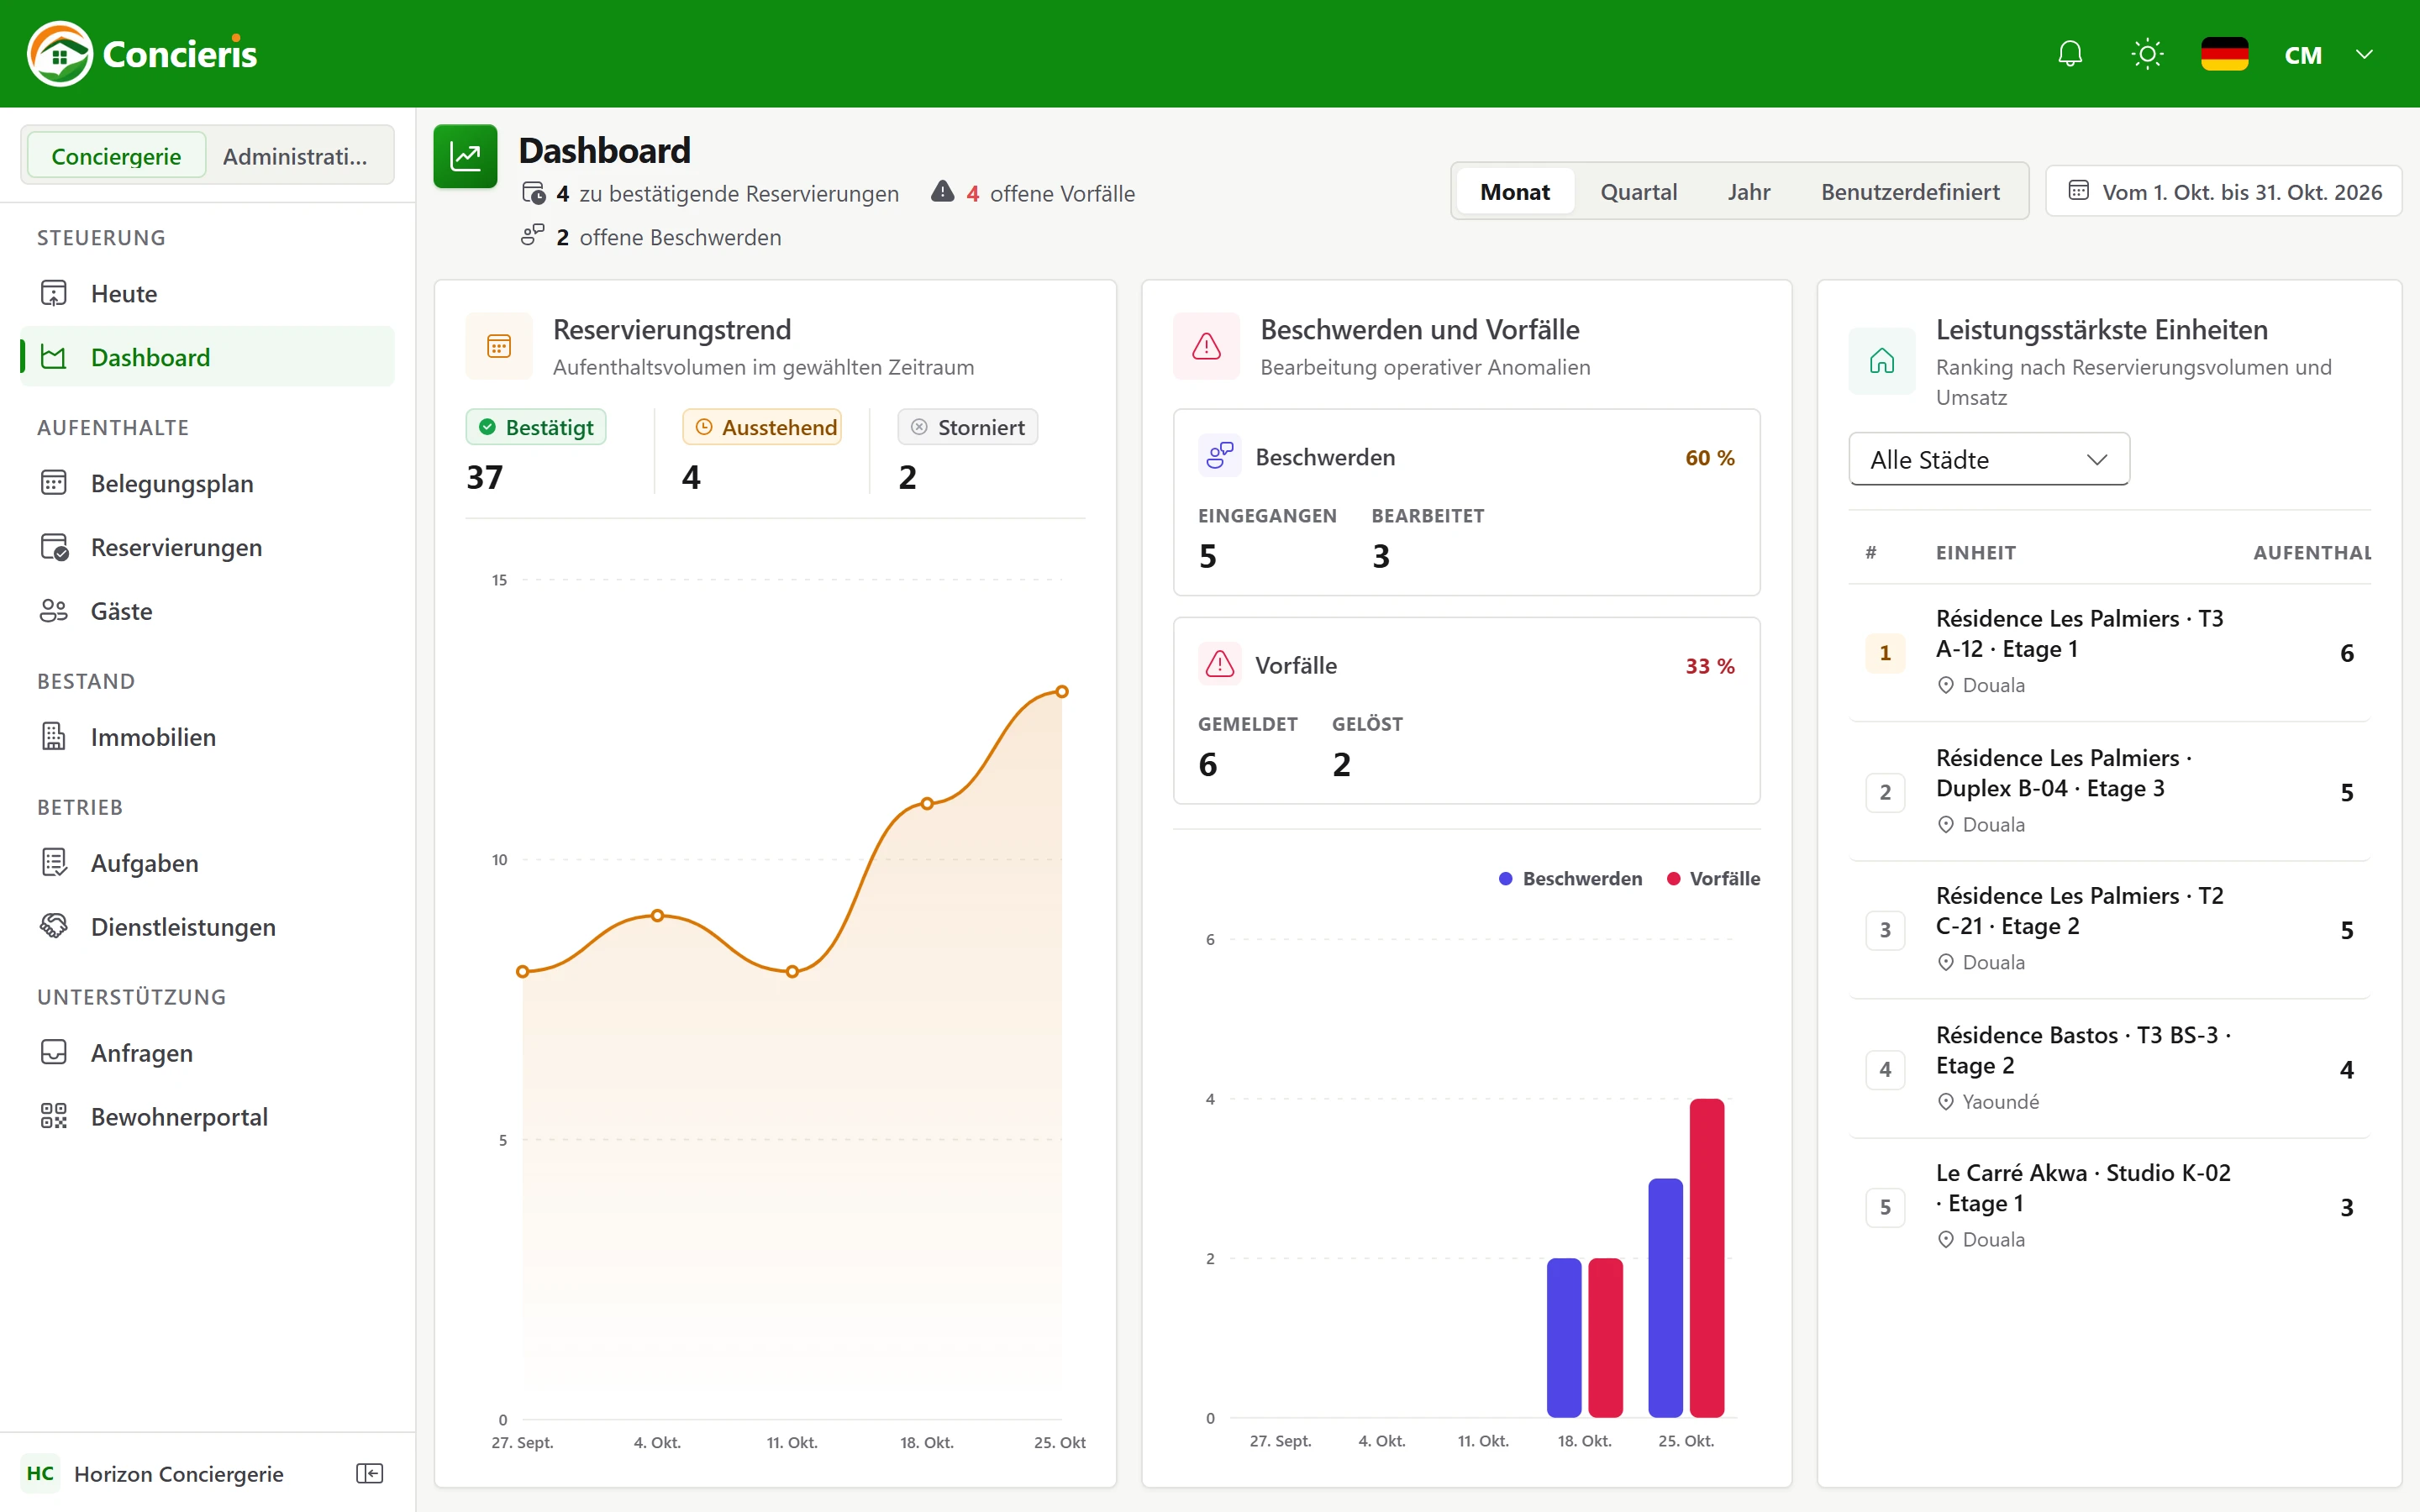Select the Quartal period
This screenshot has width=2420, height=1512.
tap(1638, 191)
